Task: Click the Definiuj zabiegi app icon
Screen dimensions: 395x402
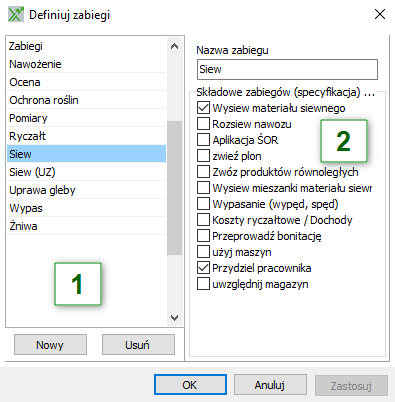Action: tap(16, 15)
